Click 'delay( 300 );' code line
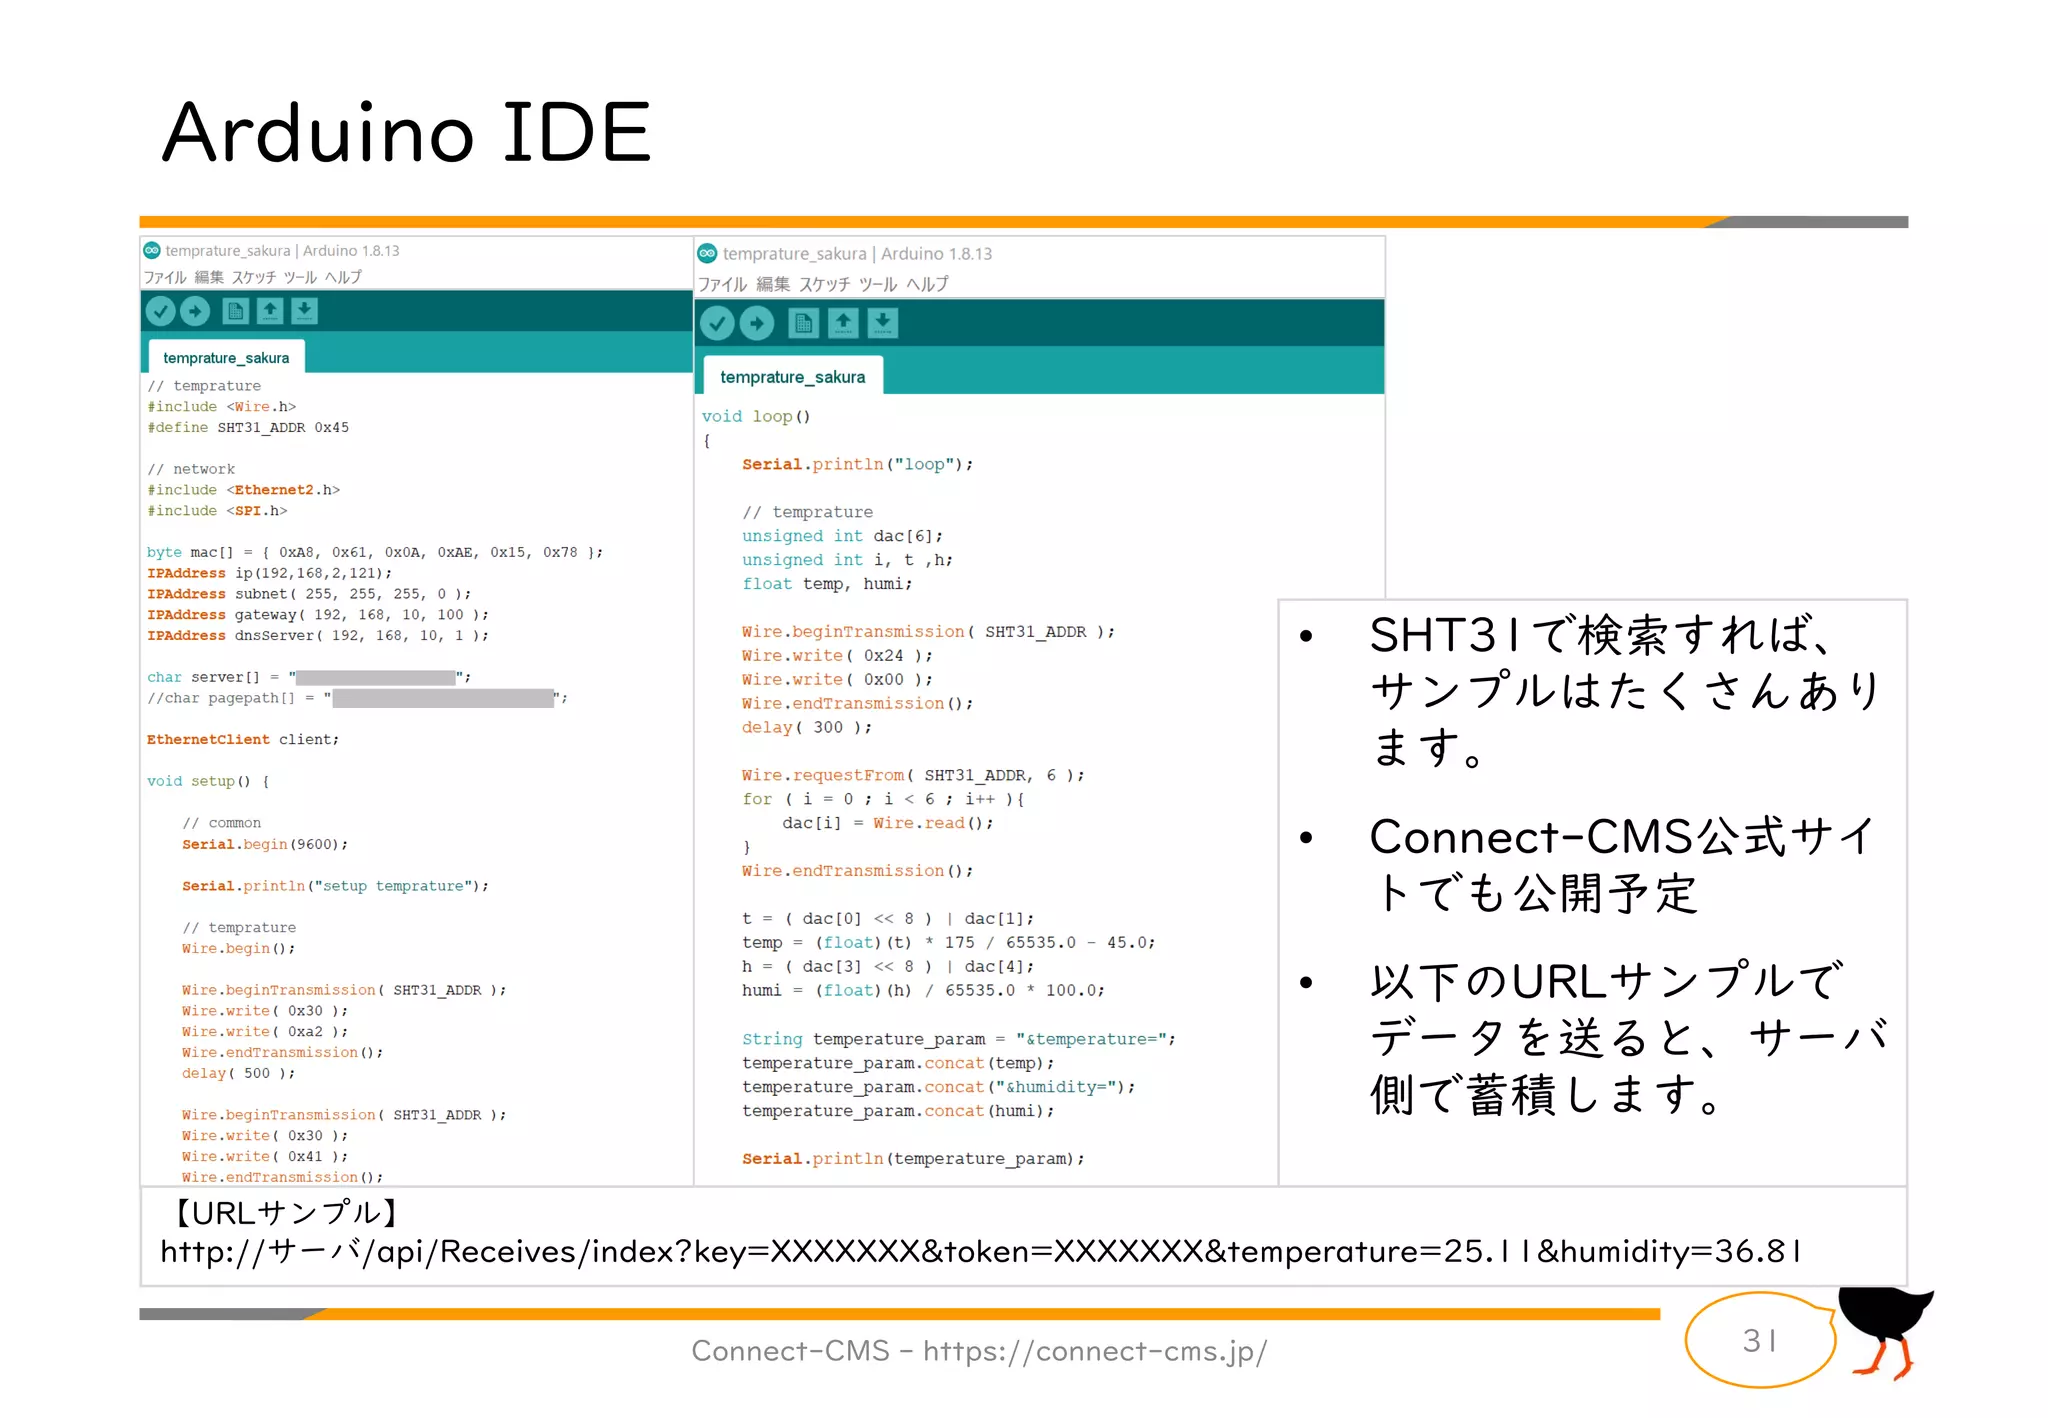The width and height of the screenshot is (2048, 1418). point(807,728)
